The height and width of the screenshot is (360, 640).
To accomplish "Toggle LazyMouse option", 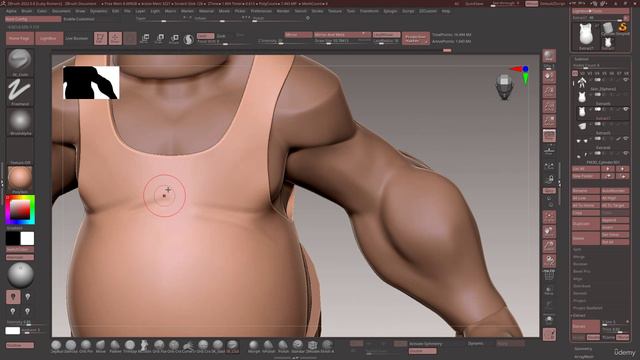I will coord(386,35).
